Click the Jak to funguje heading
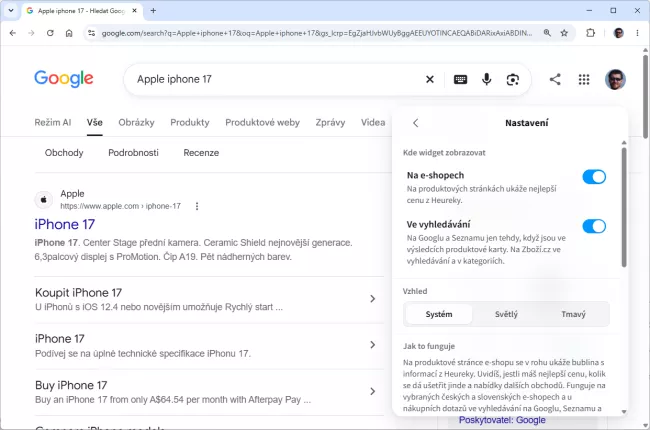Screen dimensions: 650x430 429,346
